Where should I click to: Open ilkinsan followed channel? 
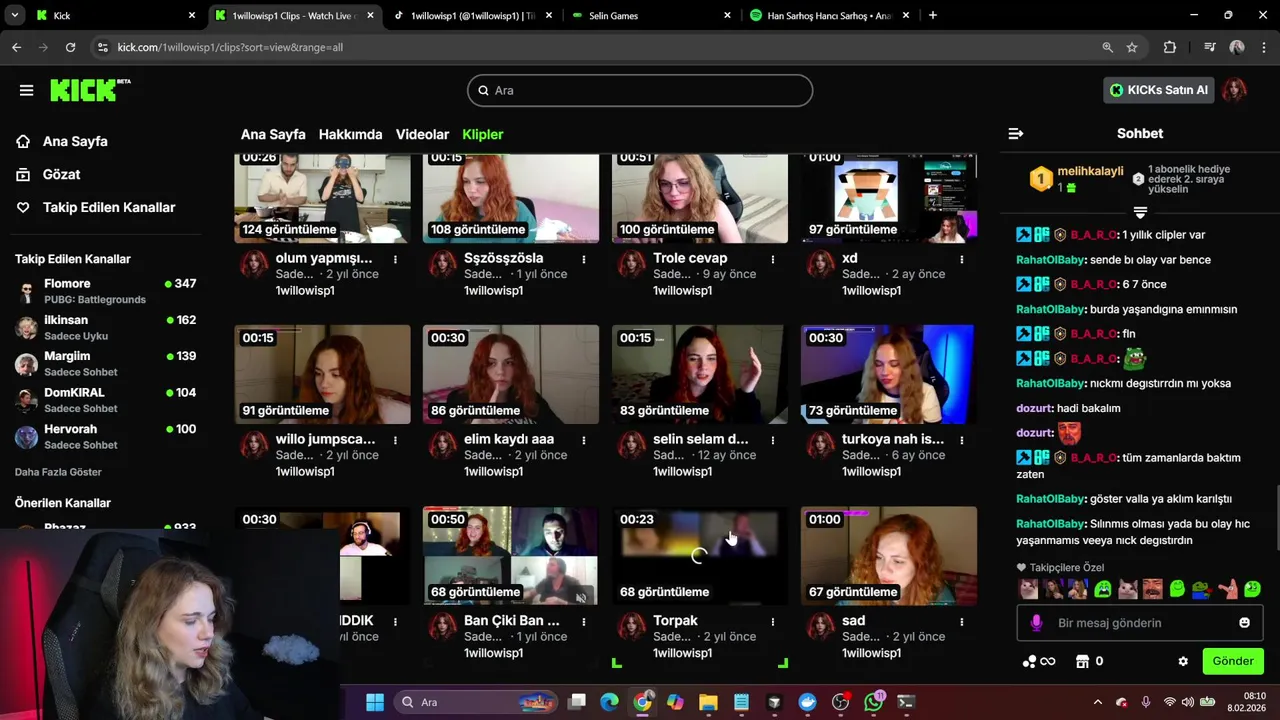(105, 328)
